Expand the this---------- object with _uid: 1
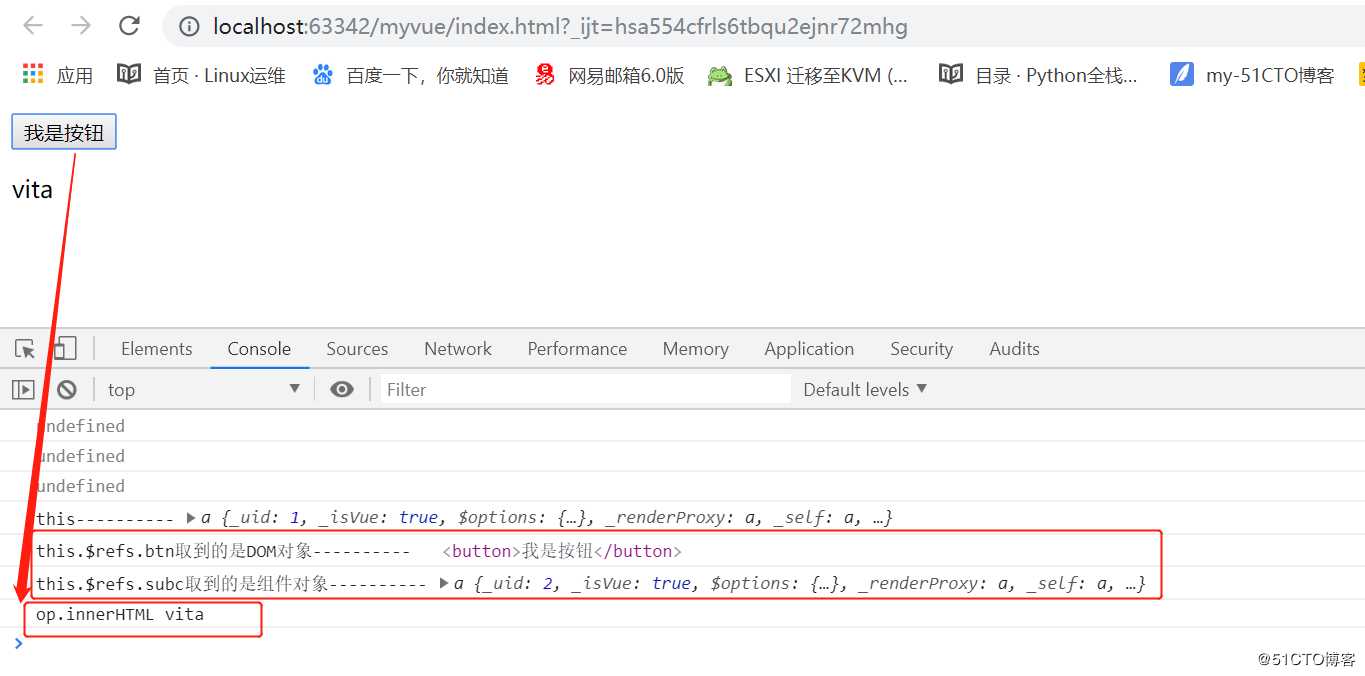 [191, 518]
